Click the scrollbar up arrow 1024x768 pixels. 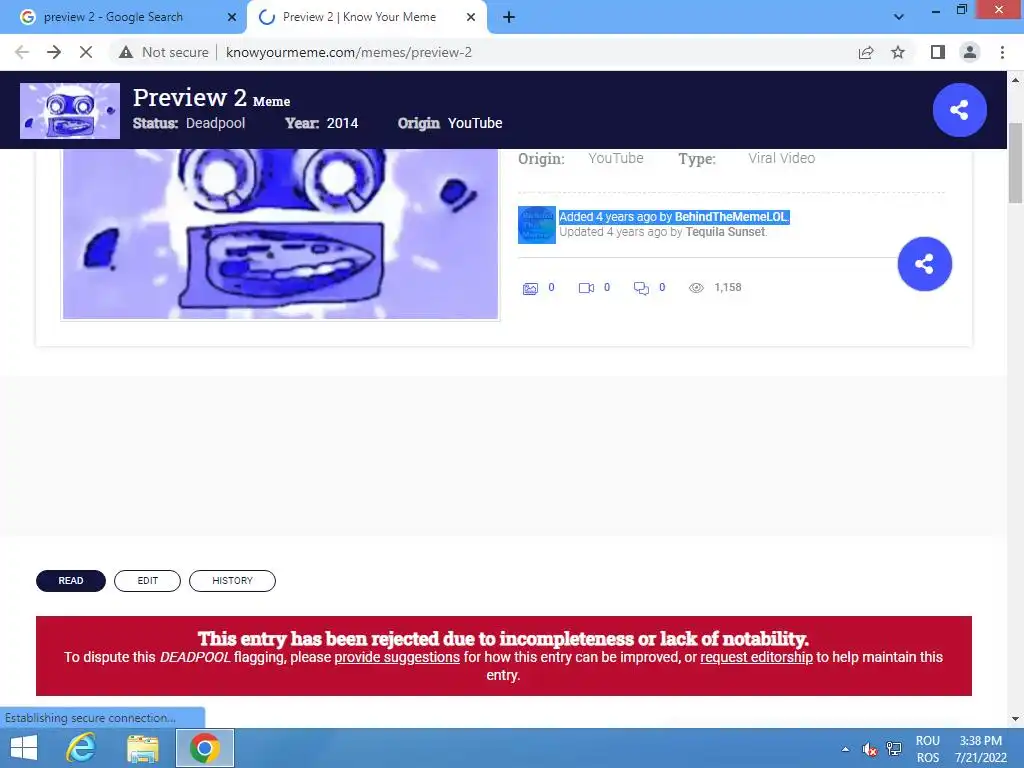1015,80
